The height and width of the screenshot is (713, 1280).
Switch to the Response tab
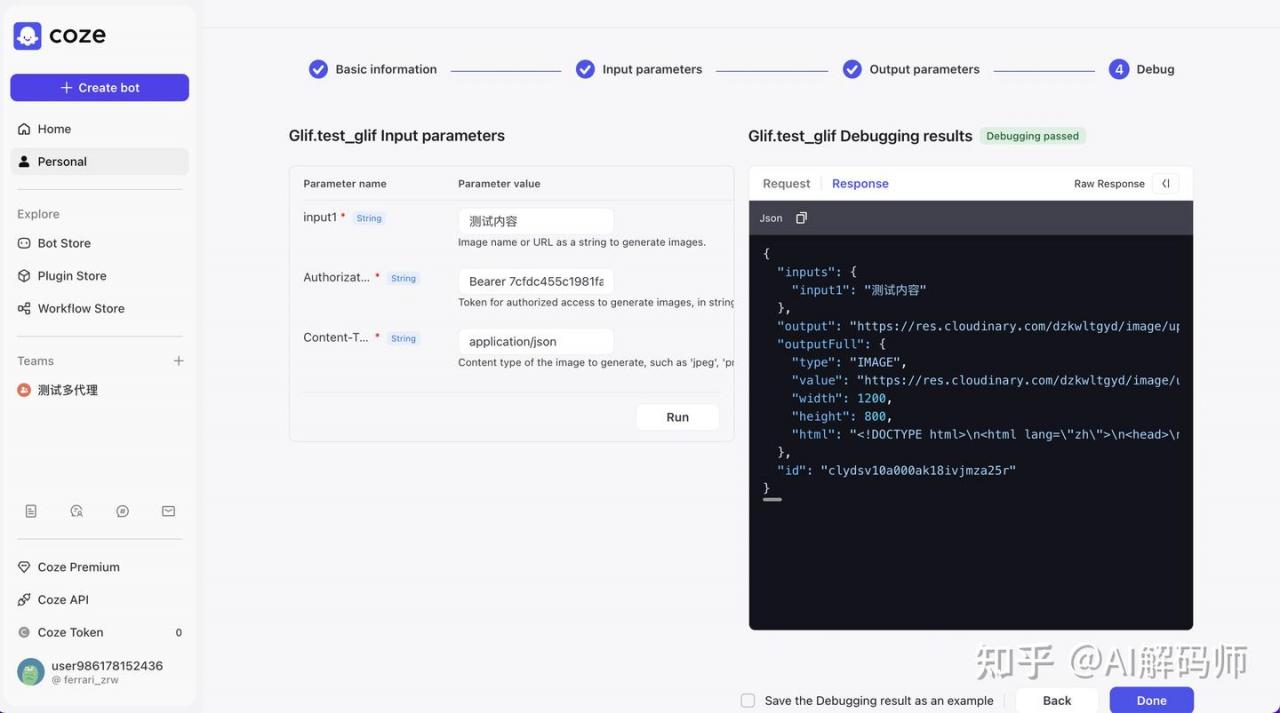click(860, 183)
